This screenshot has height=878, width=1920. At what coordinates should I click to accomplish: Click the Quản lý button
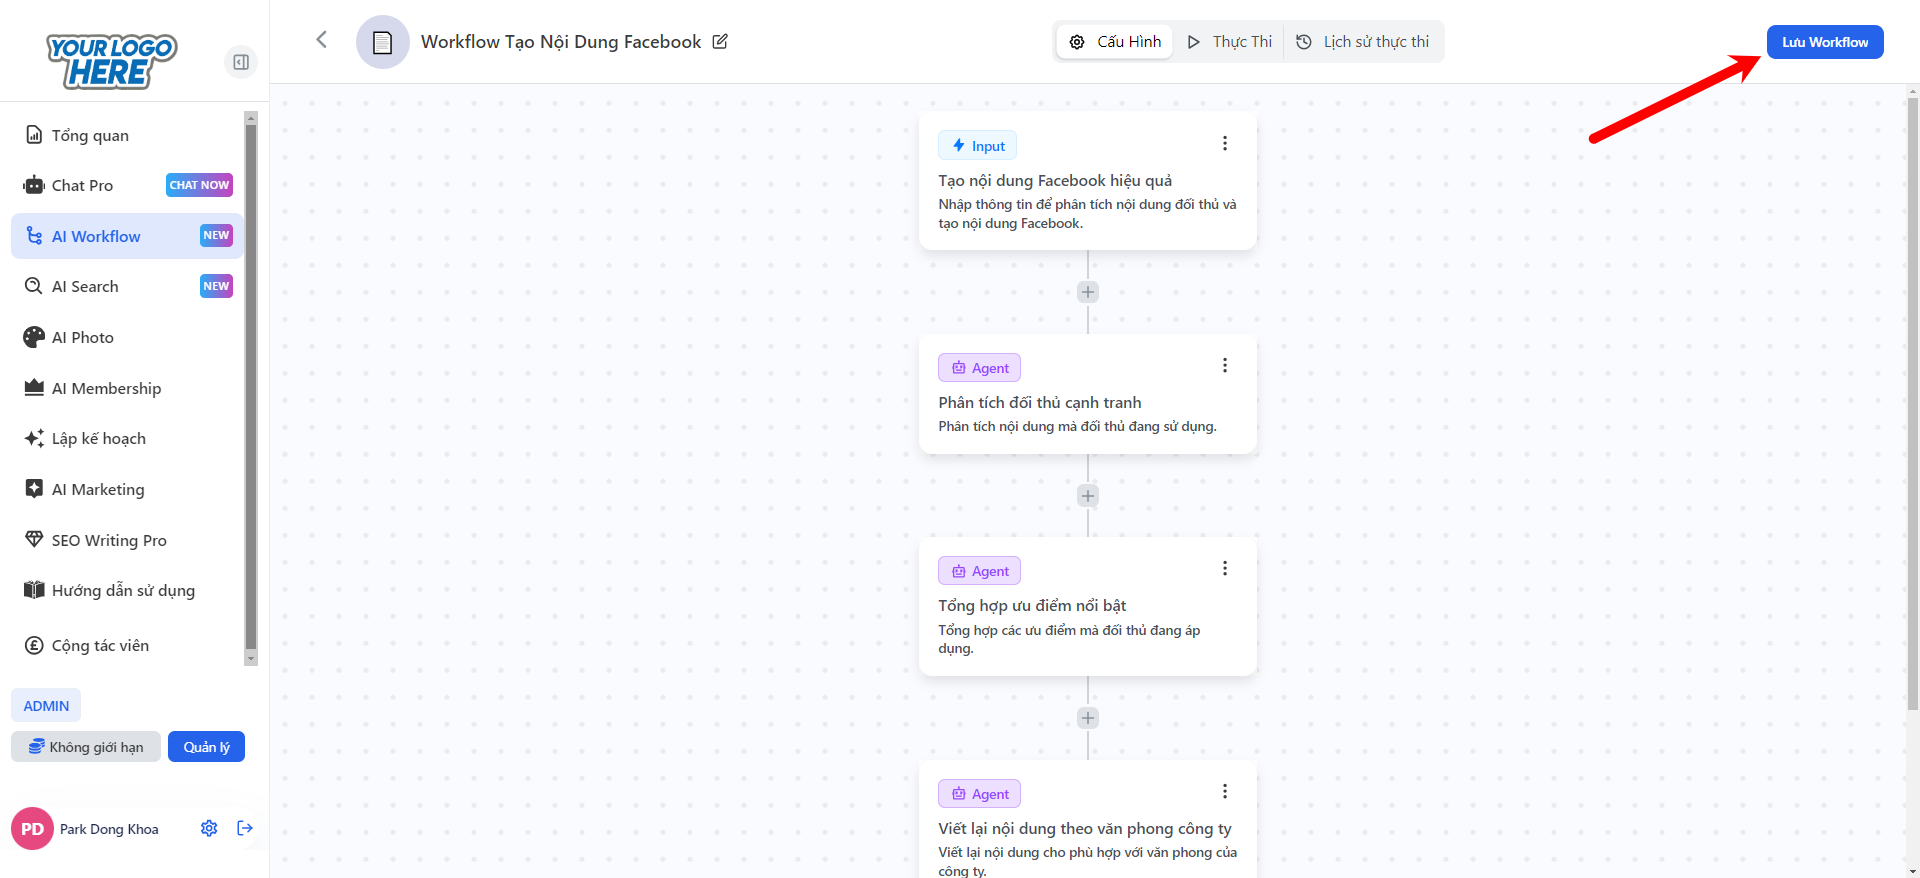tap(206, 747)
